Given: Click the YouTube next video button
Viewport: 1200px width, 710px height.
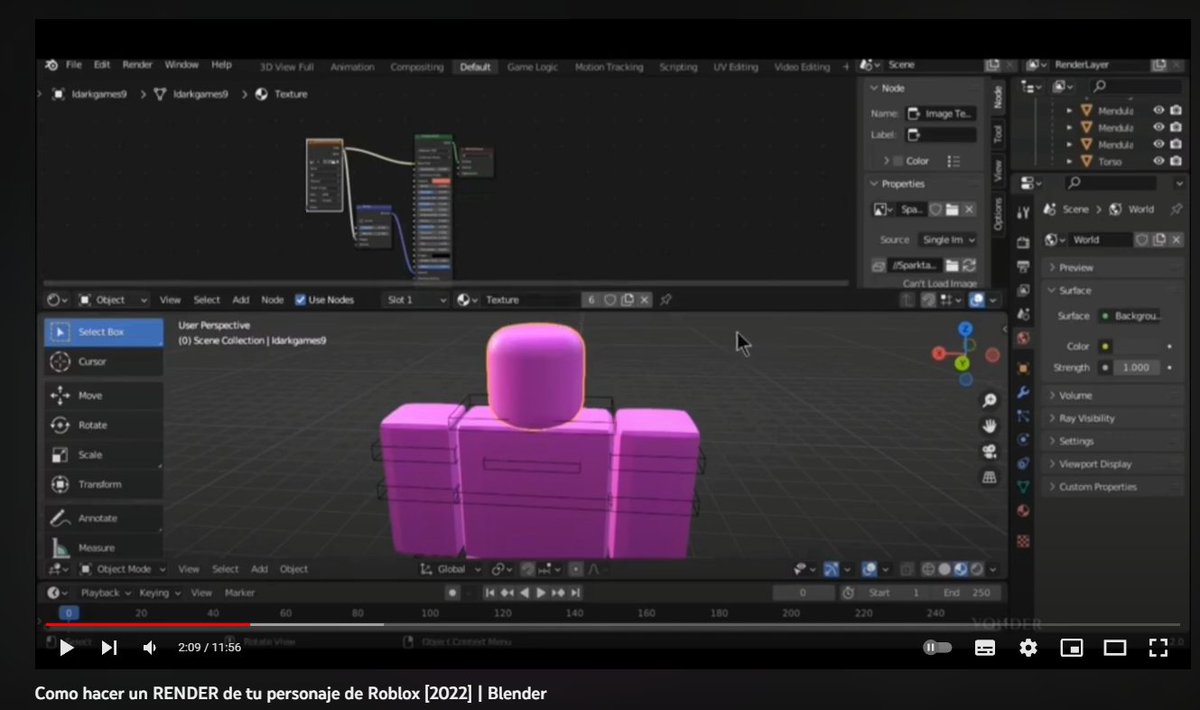Looking at the screenshot, I should [x=109, y=648].
